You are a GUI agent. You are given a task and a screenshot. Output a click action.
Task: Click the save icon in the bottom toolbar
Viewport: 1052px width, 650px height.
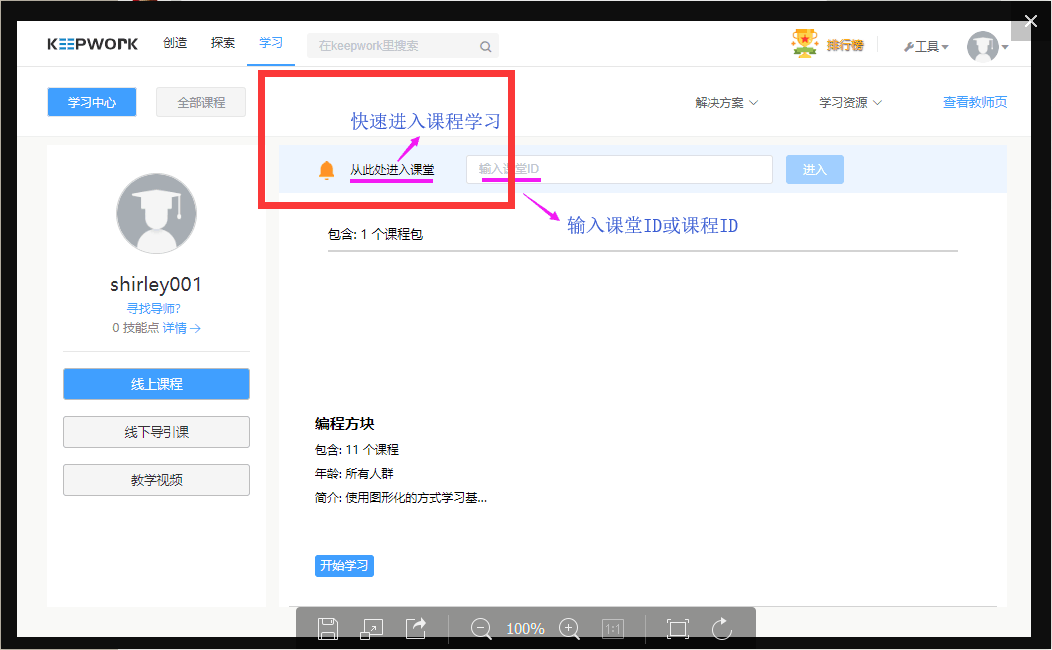(327, 628)
